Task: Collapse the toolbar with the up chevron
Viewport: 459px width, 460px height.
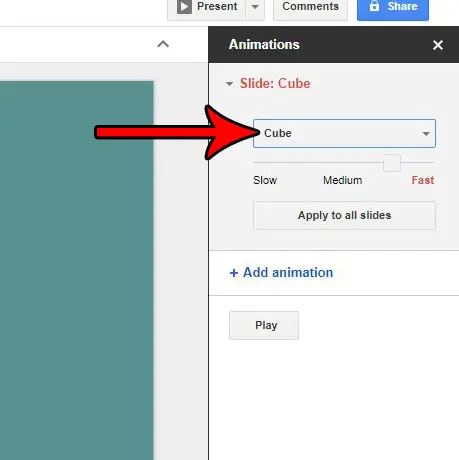Action: pos(163,44)
